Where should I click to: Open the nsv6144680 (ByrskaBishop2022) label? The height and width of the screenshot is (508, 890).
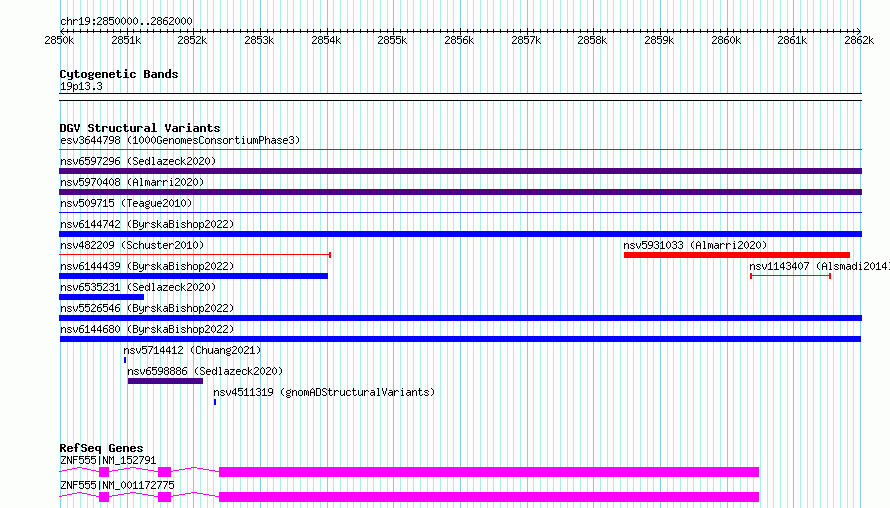pos(147,329)
